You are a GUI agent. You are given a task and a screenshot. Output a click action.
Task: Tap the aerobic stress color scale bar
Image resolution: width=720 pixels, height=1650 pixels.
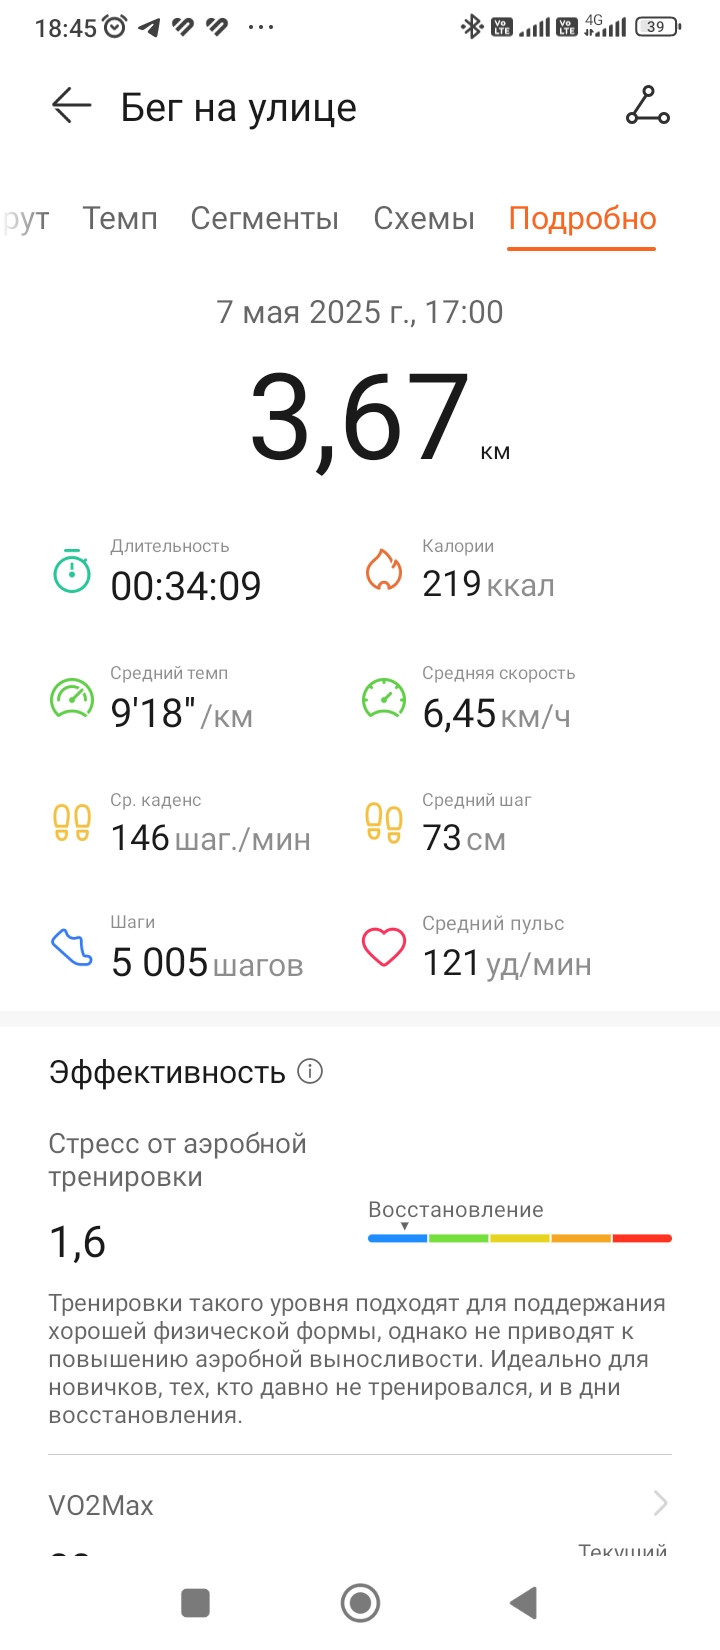click(520, 1238)
